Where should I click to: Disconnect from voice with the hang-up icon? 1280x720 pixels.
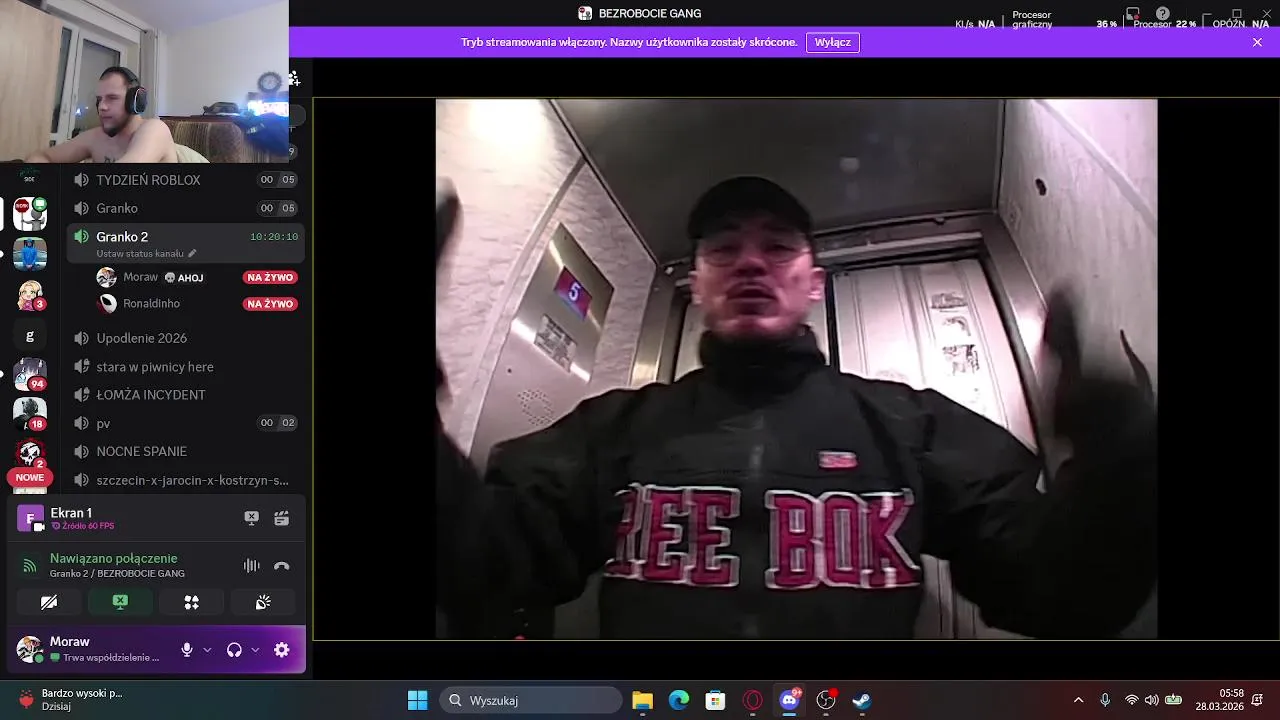click(x=282, y=566)
